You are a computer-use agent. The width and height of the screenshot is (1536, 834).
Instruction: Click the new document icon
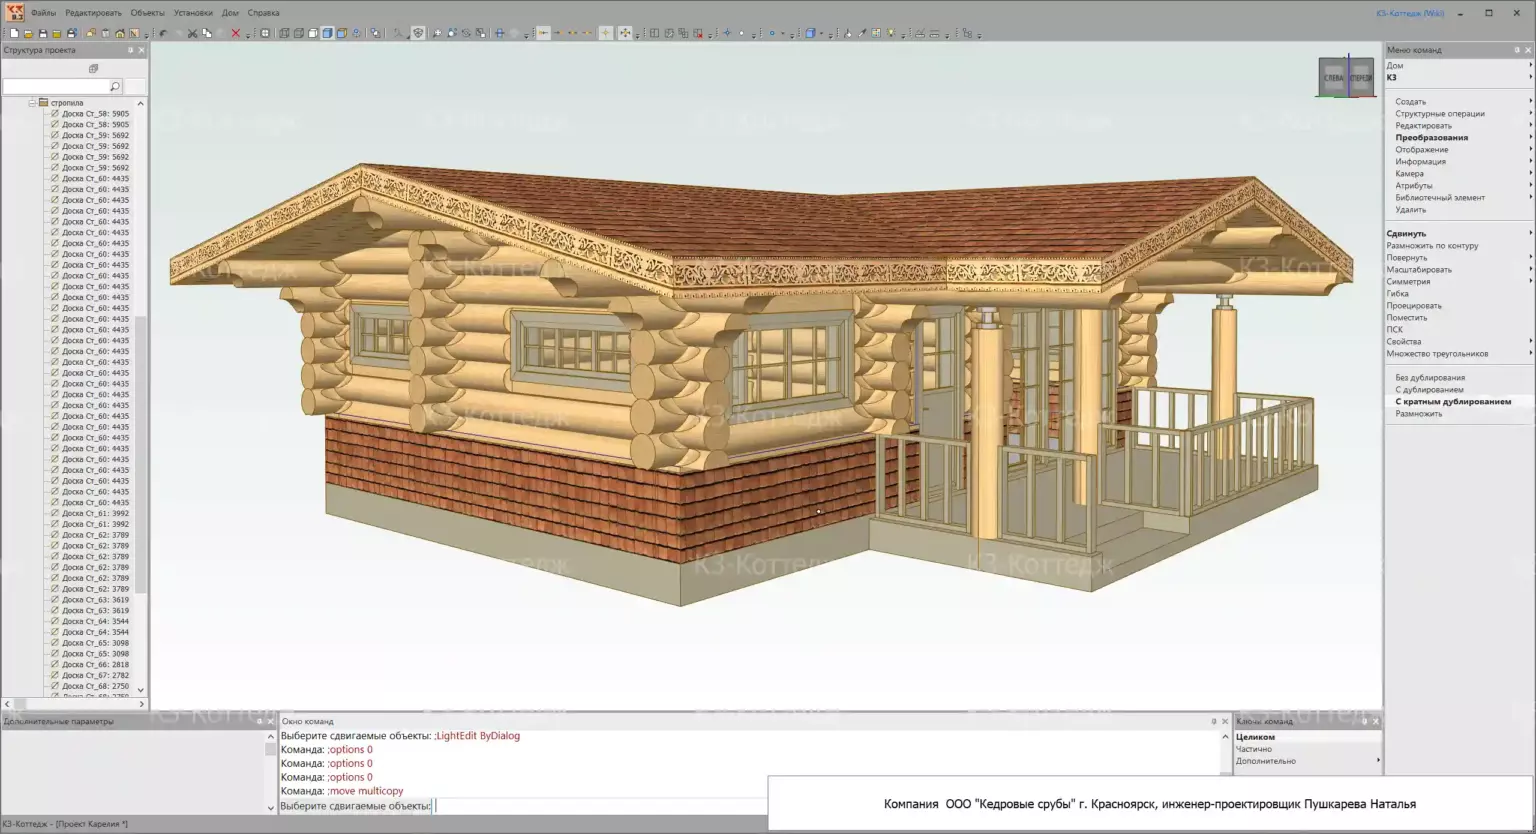point(15,33)
